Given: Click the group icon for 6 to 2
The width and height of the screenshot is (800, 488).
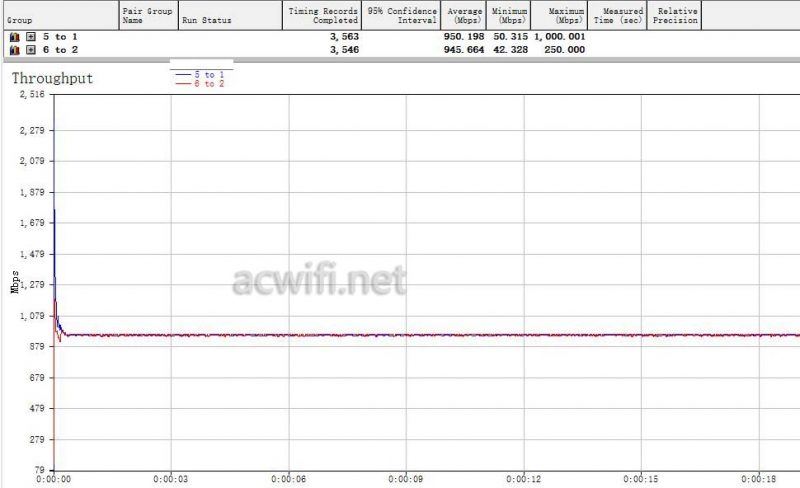Looking at the screenshot, I should (14, 48).
